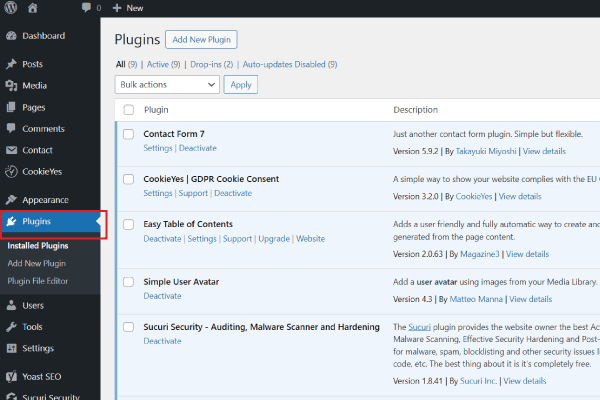Click the Sucuri Security sidebar icon
Image resolution: width=600 pixels, height=400 pixels.
tap(11, 397)
